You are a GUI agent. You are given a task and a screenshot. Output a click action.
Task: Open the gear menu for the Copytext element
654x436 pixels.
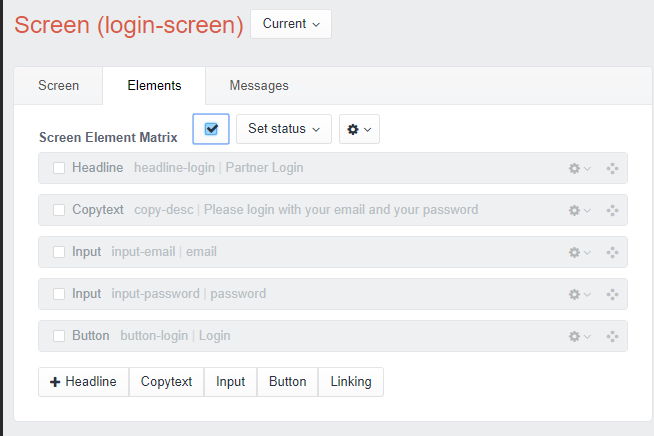coord(579,210)
